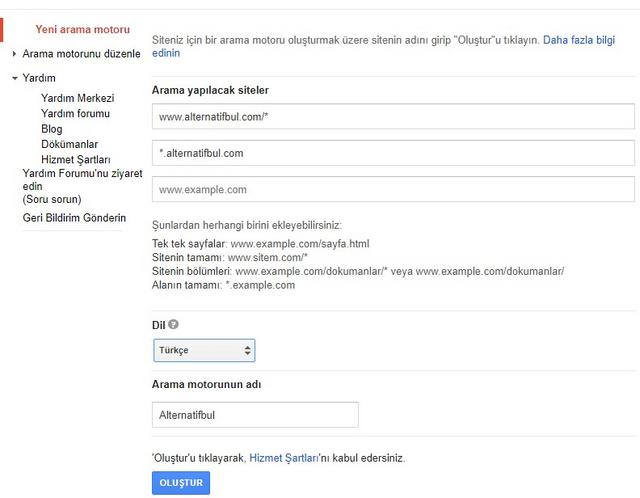Go to Blog in sidebar

[x=52, y=129]
